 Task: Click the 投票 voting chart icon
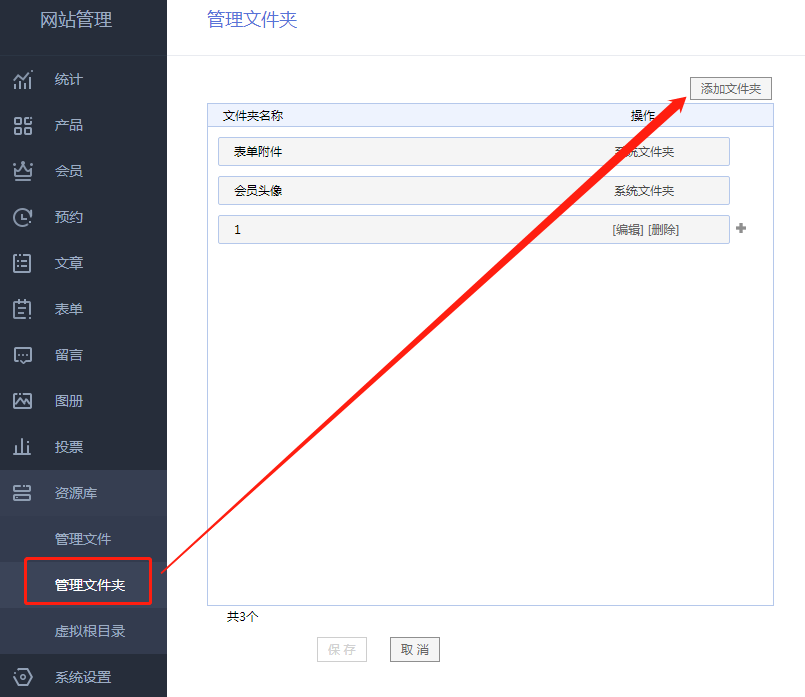(22, 447)
